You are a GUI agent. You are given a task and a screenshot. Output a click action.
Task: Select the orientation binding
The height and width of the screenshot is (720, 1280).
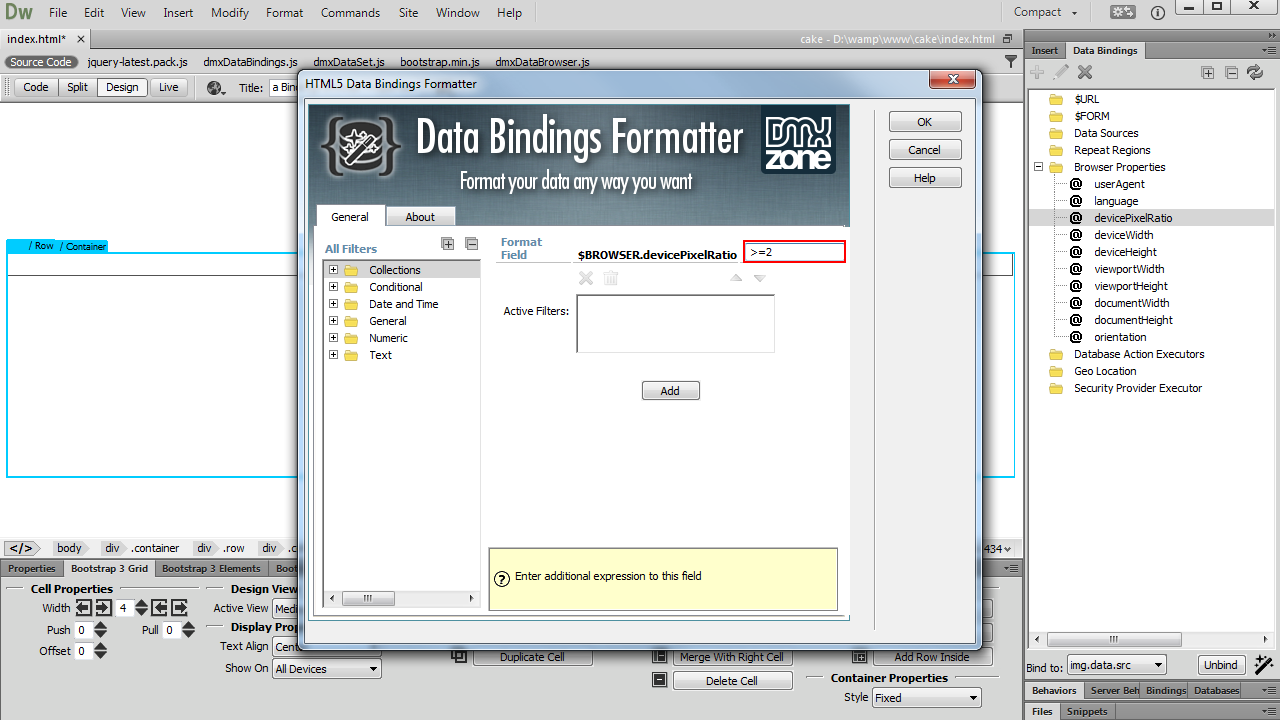pos(1120,337)
